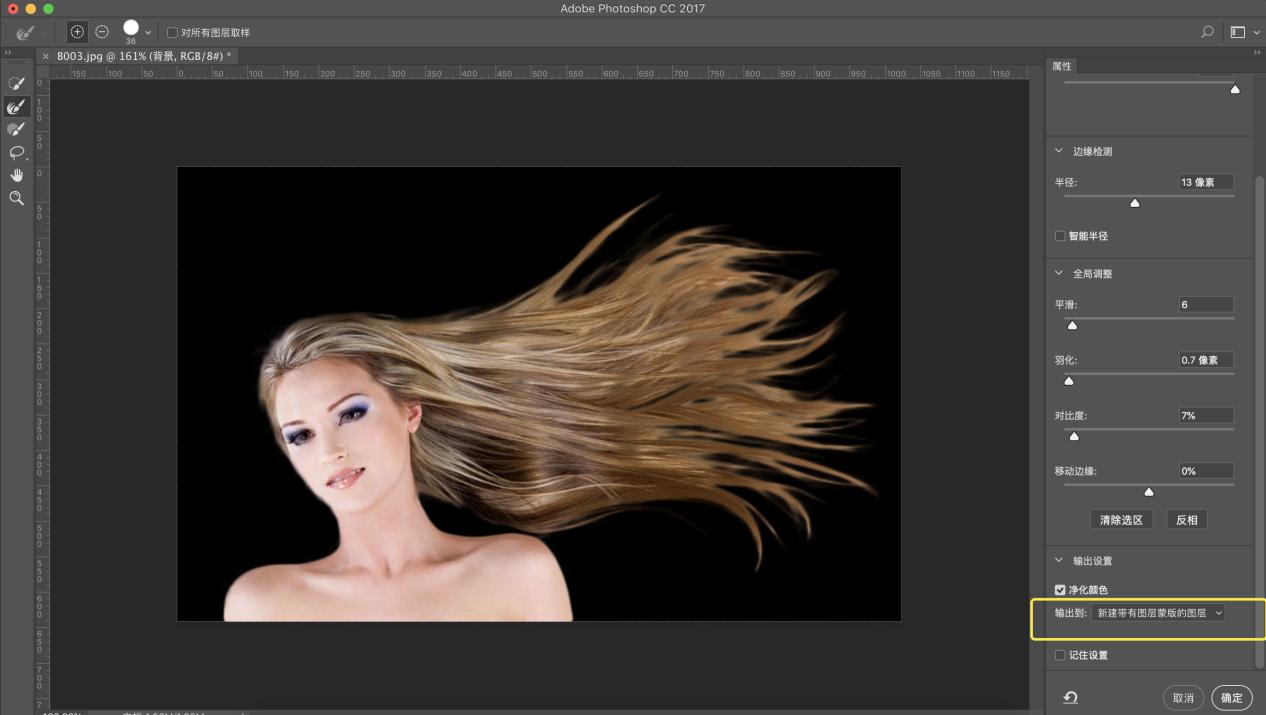
Task: Open the tool preset picker in options bar
Action: point(30,33)
